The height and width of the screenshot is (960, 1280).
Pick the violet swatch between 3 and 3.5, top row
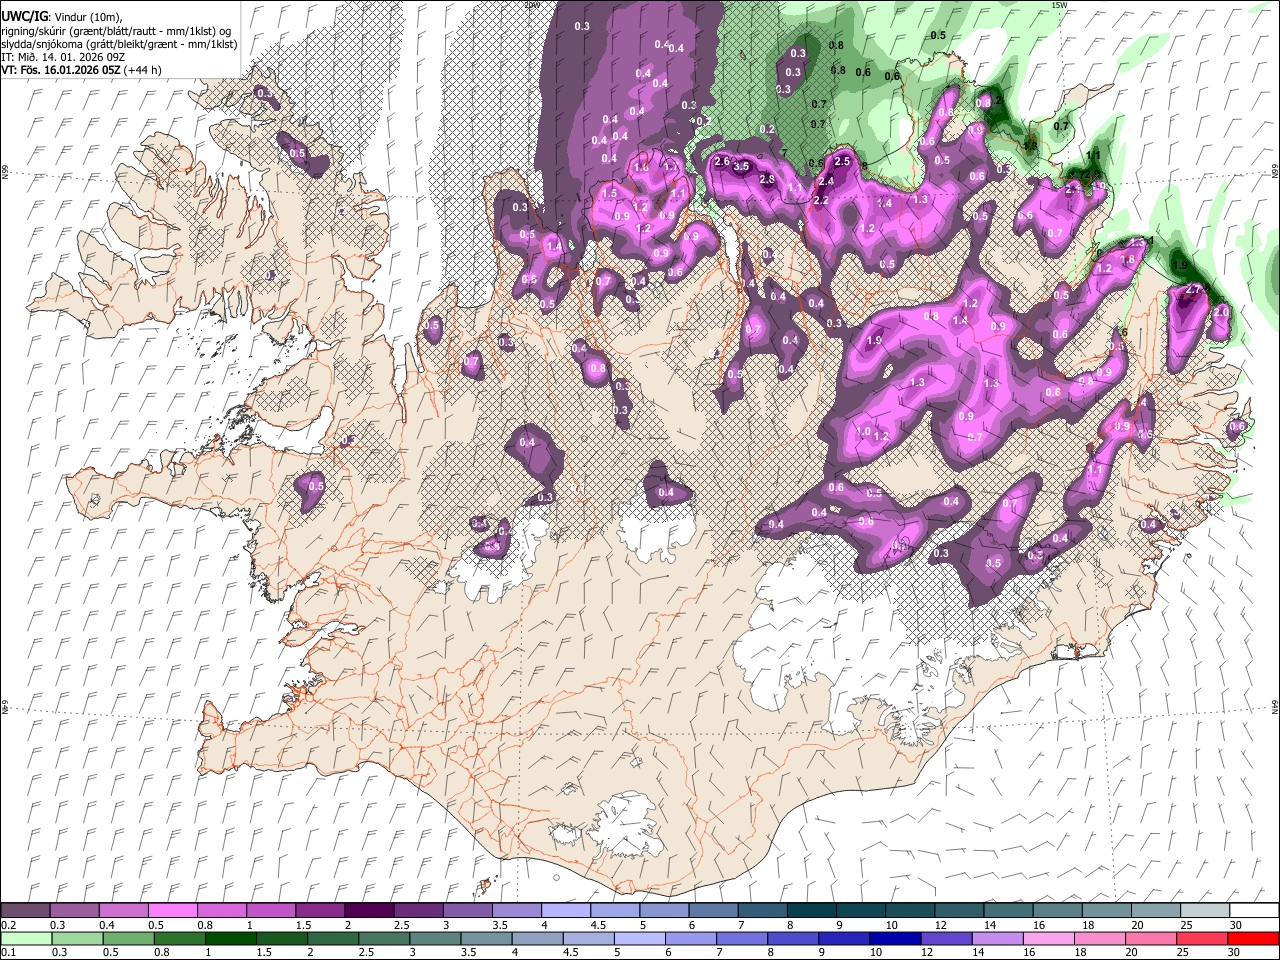tap(468, 910)
